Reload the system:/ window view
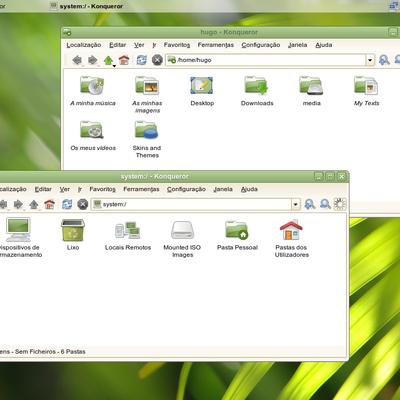Image resolution: width=400 pixels, height=400 pixels. 67,204
